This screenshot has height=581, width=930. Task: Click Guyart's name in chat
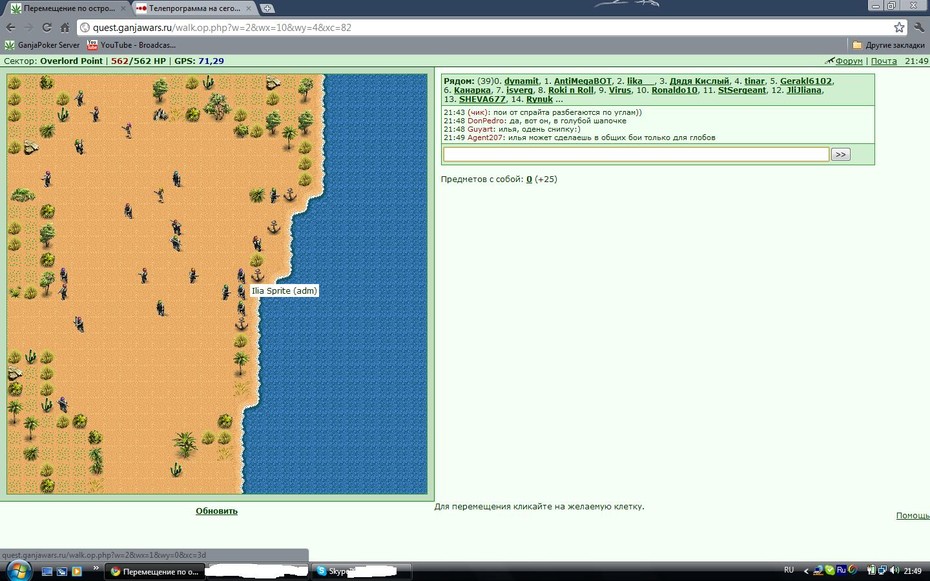[x=480, y=129]
